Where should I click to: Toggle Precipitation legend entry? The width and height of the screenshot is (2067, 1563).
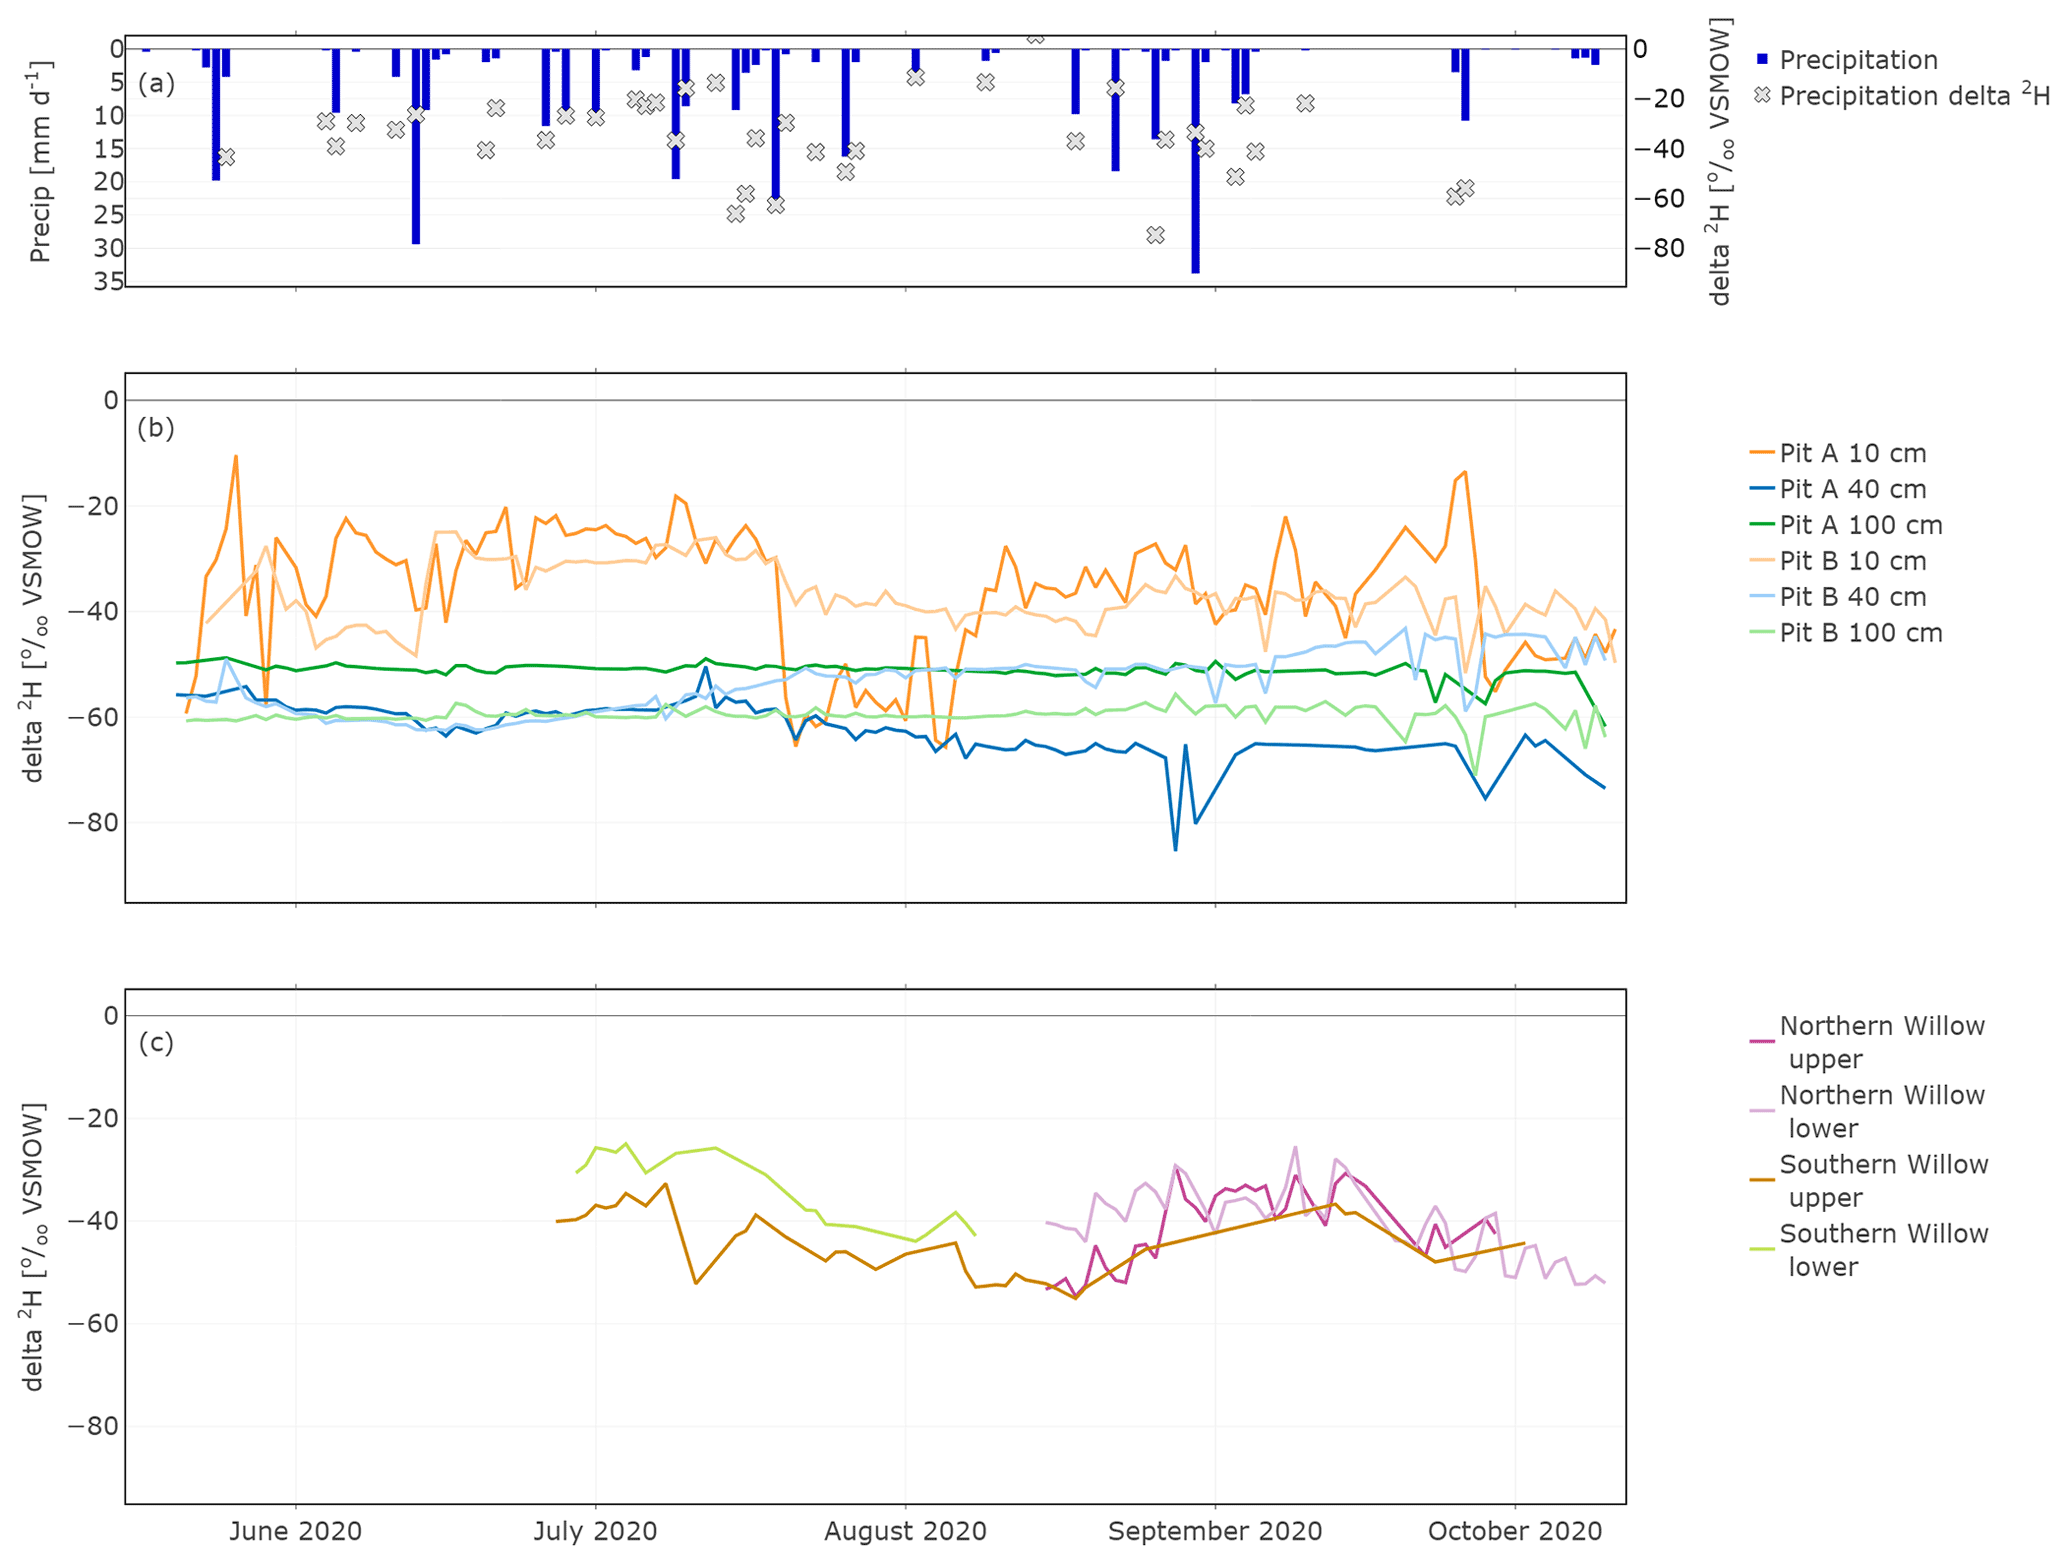pos(1857,60)
